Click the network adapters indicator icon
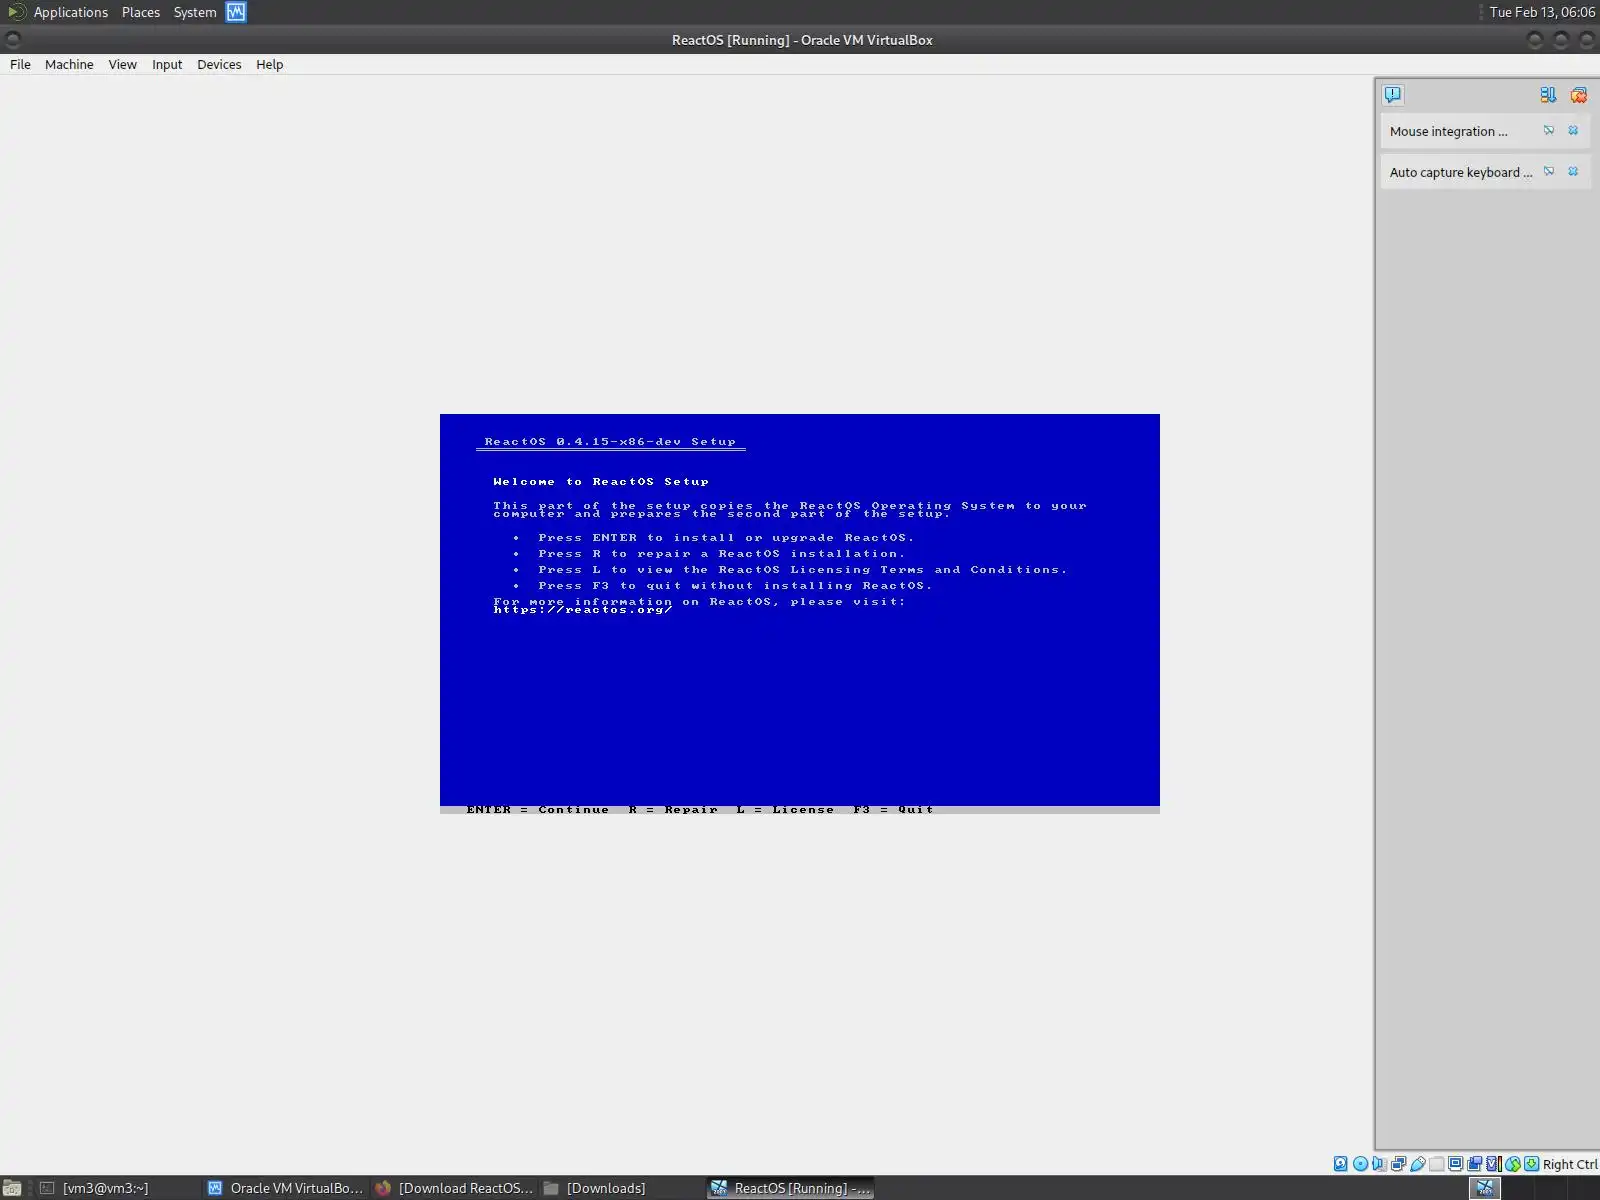The height and width of the screenshot is (1200, 1600). point(1398,1163)
